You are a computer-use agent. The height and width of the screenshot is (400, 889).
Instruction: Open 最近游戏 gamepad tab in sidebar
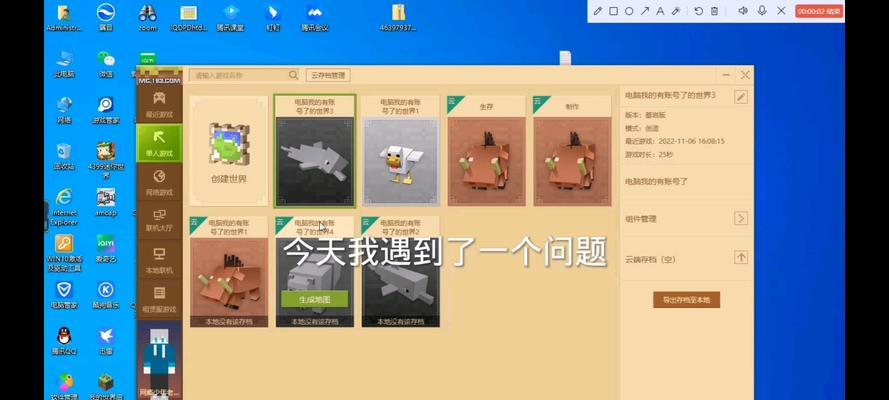[159, 104]
